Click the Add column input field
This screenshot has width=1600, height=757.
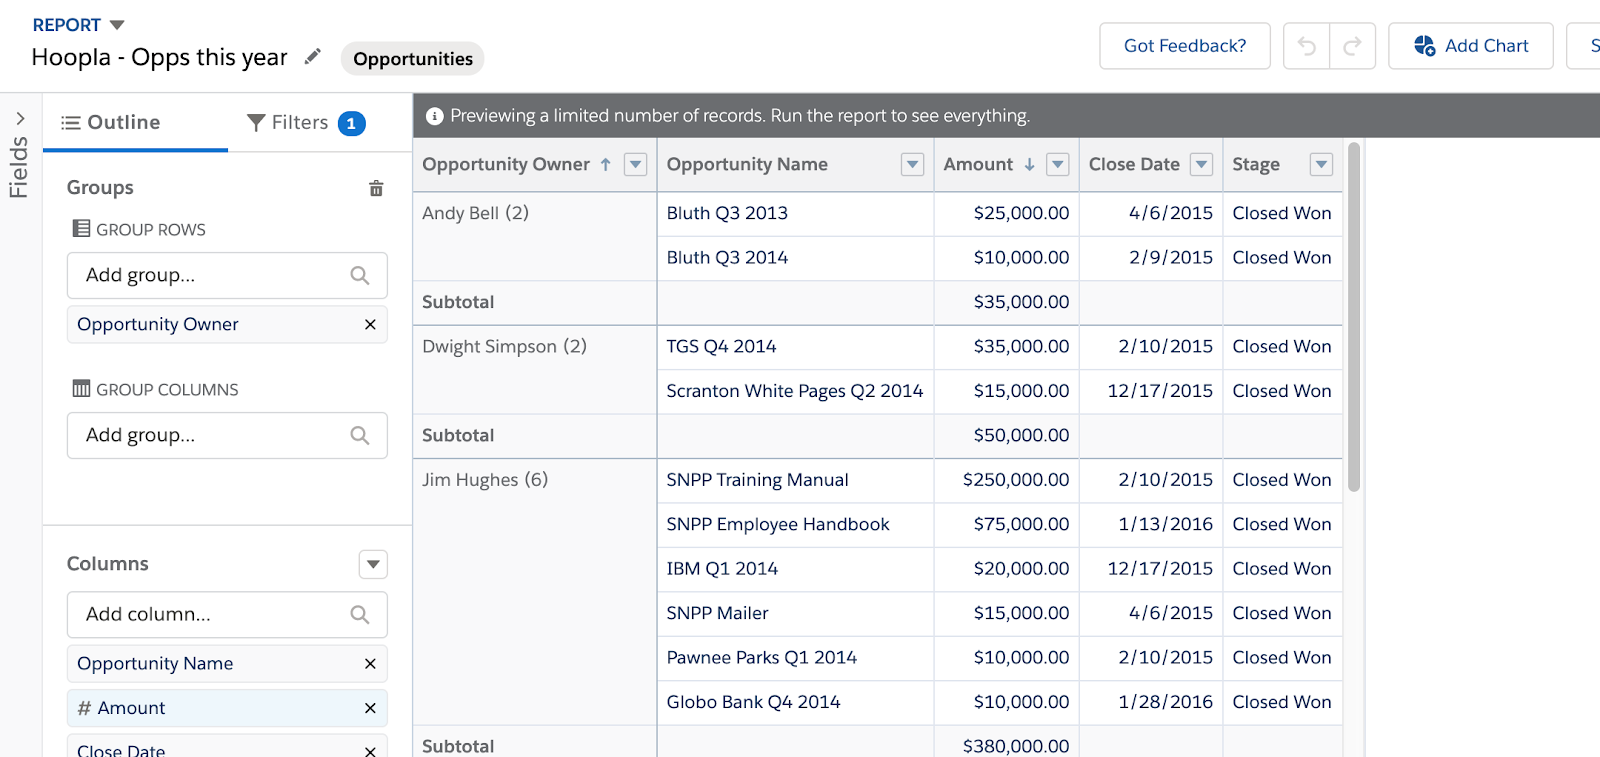[x=227, y=614]
